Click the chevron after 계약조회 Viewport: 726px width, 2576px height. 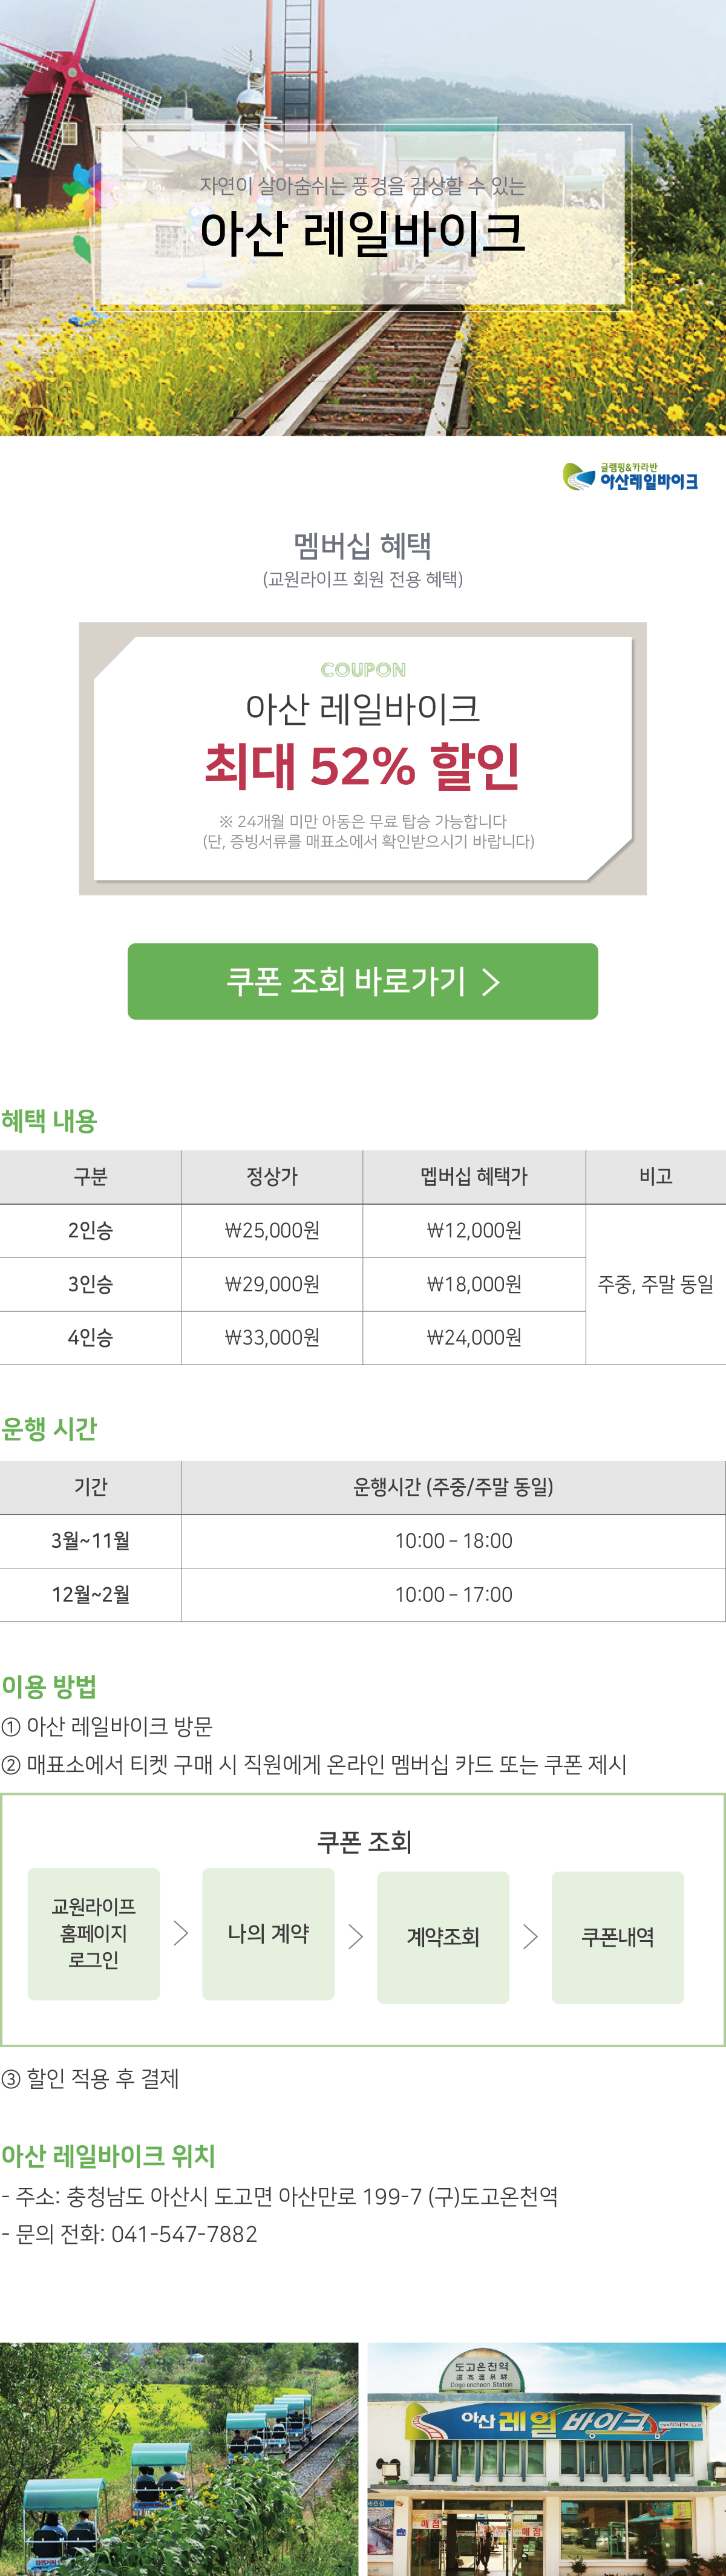(x=530, y=1937)
